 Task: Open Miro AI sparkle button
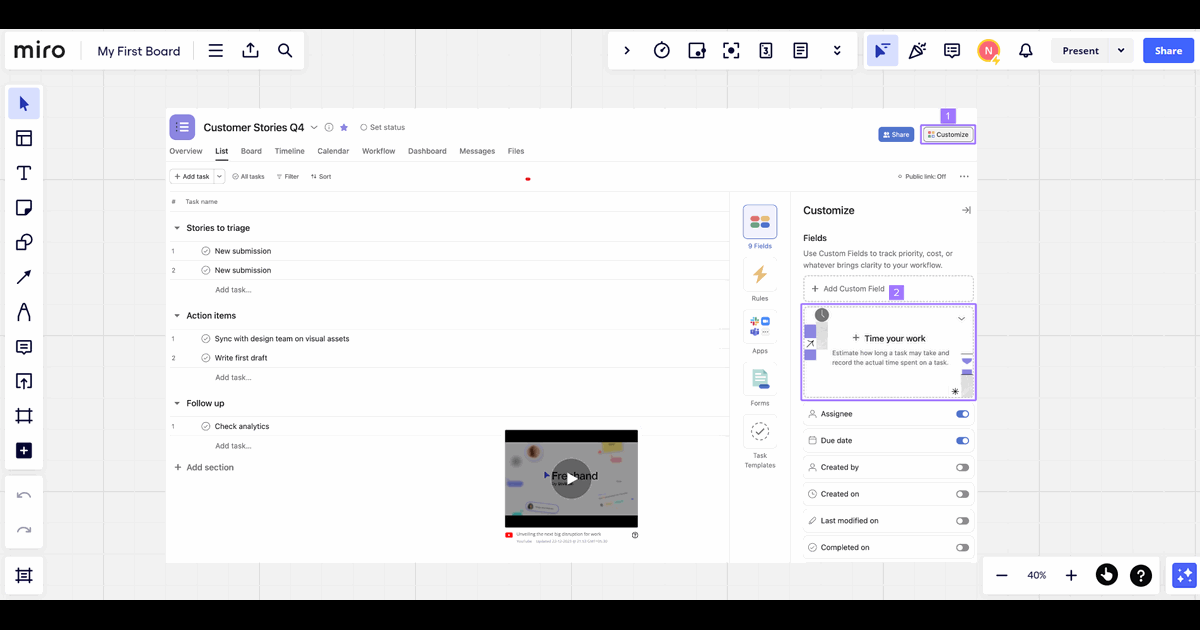(x=1184, y=575)
